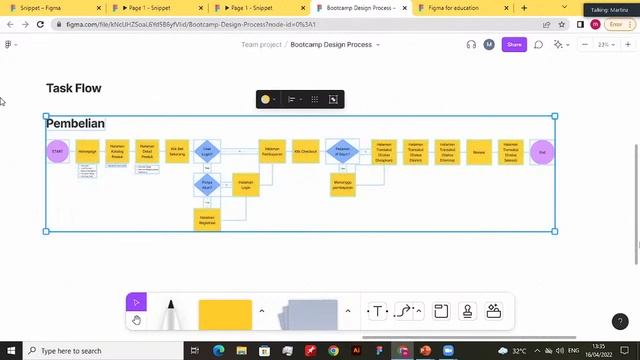Open Microsoft Edge from the taskbar
640x360 pixels.
[219, 351]
